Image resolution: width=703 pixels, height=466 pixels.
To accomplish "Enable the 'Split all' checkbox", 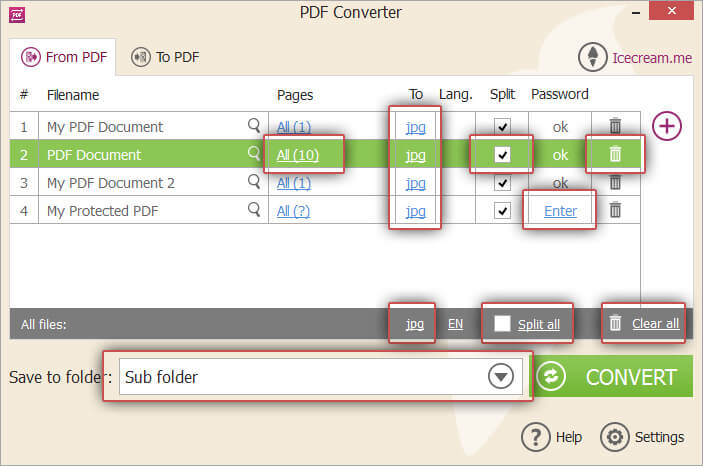I will coord(502,323).
